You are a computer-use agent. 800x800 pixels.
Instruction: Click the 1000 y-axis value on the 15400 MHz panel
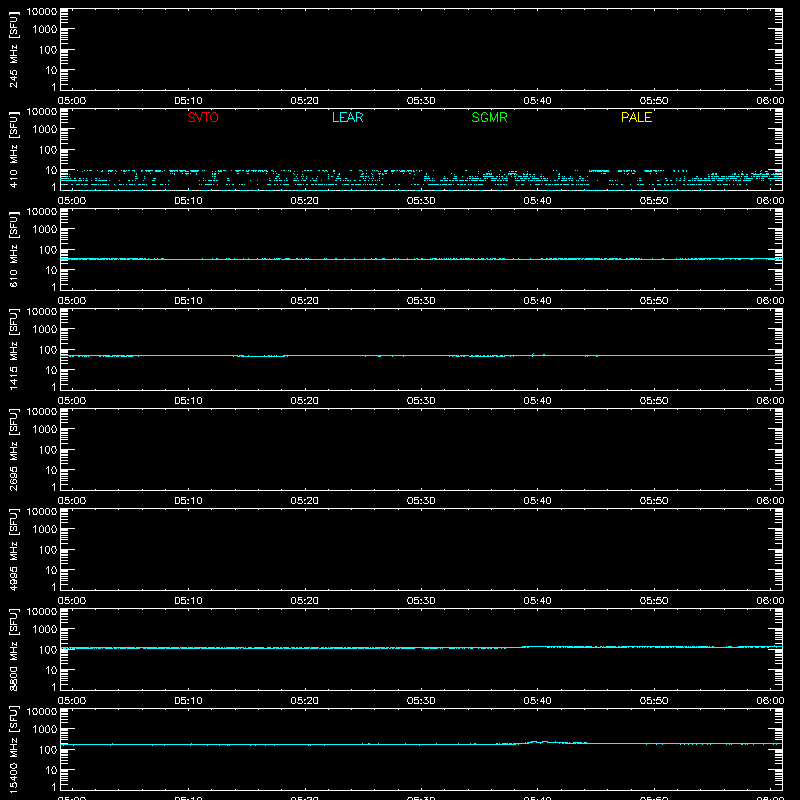click(45, 730)
